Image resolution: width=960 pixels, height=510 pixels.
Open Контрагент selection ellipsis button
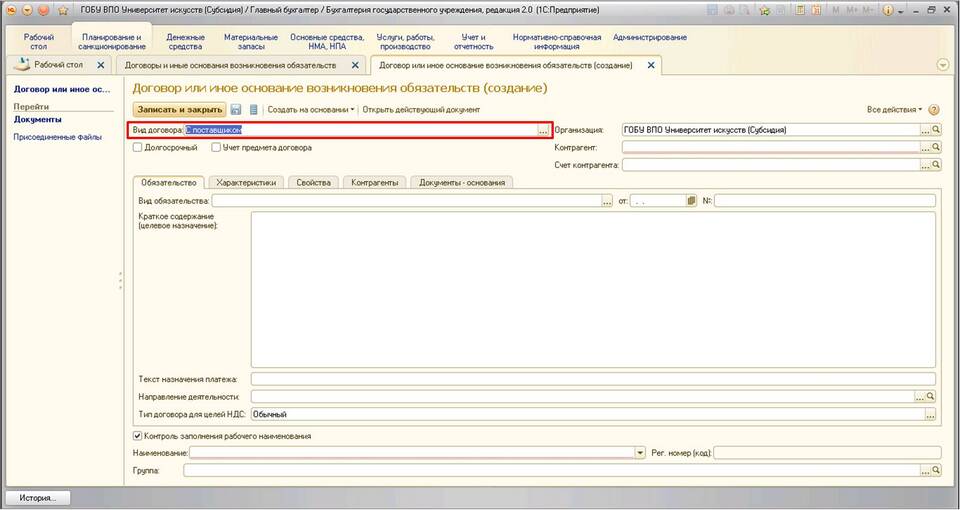[x=926, y=147]
